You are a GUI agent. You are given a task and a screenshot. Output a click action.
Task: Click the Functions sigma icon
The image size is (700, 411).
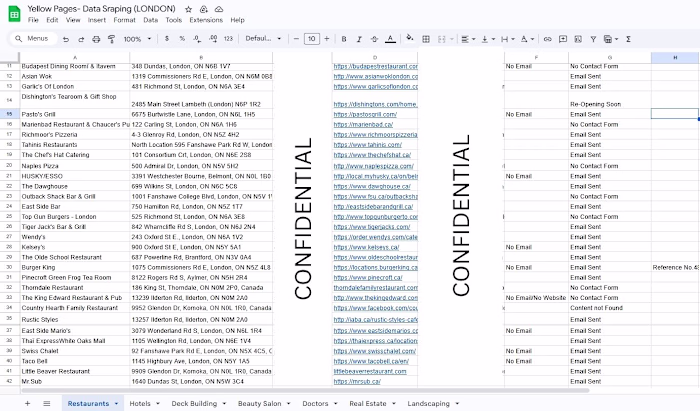[628, 39]
